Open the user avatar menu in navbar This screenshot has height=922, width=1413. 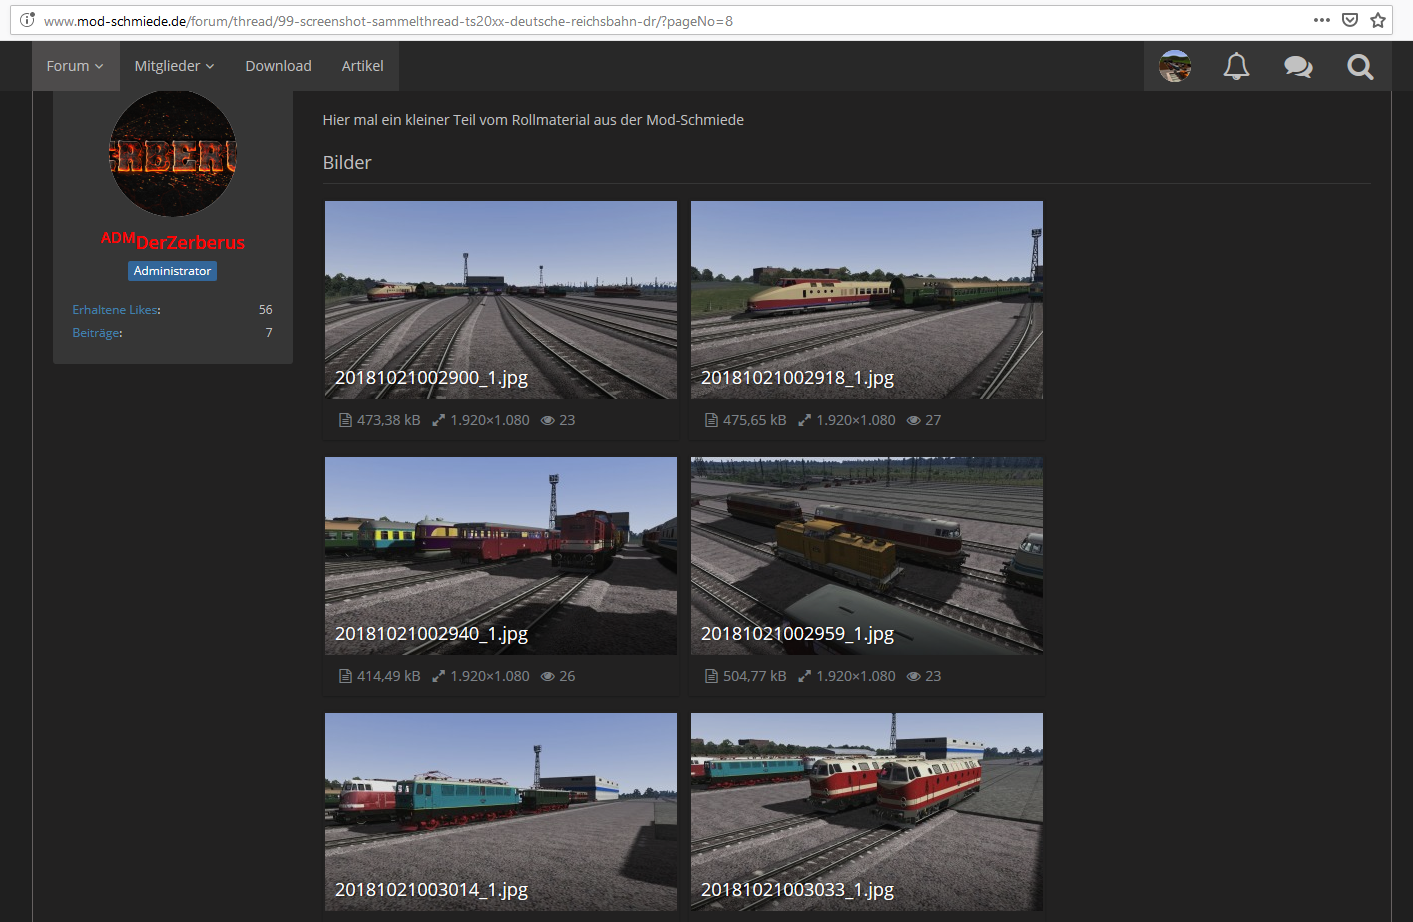point(1175,66)
